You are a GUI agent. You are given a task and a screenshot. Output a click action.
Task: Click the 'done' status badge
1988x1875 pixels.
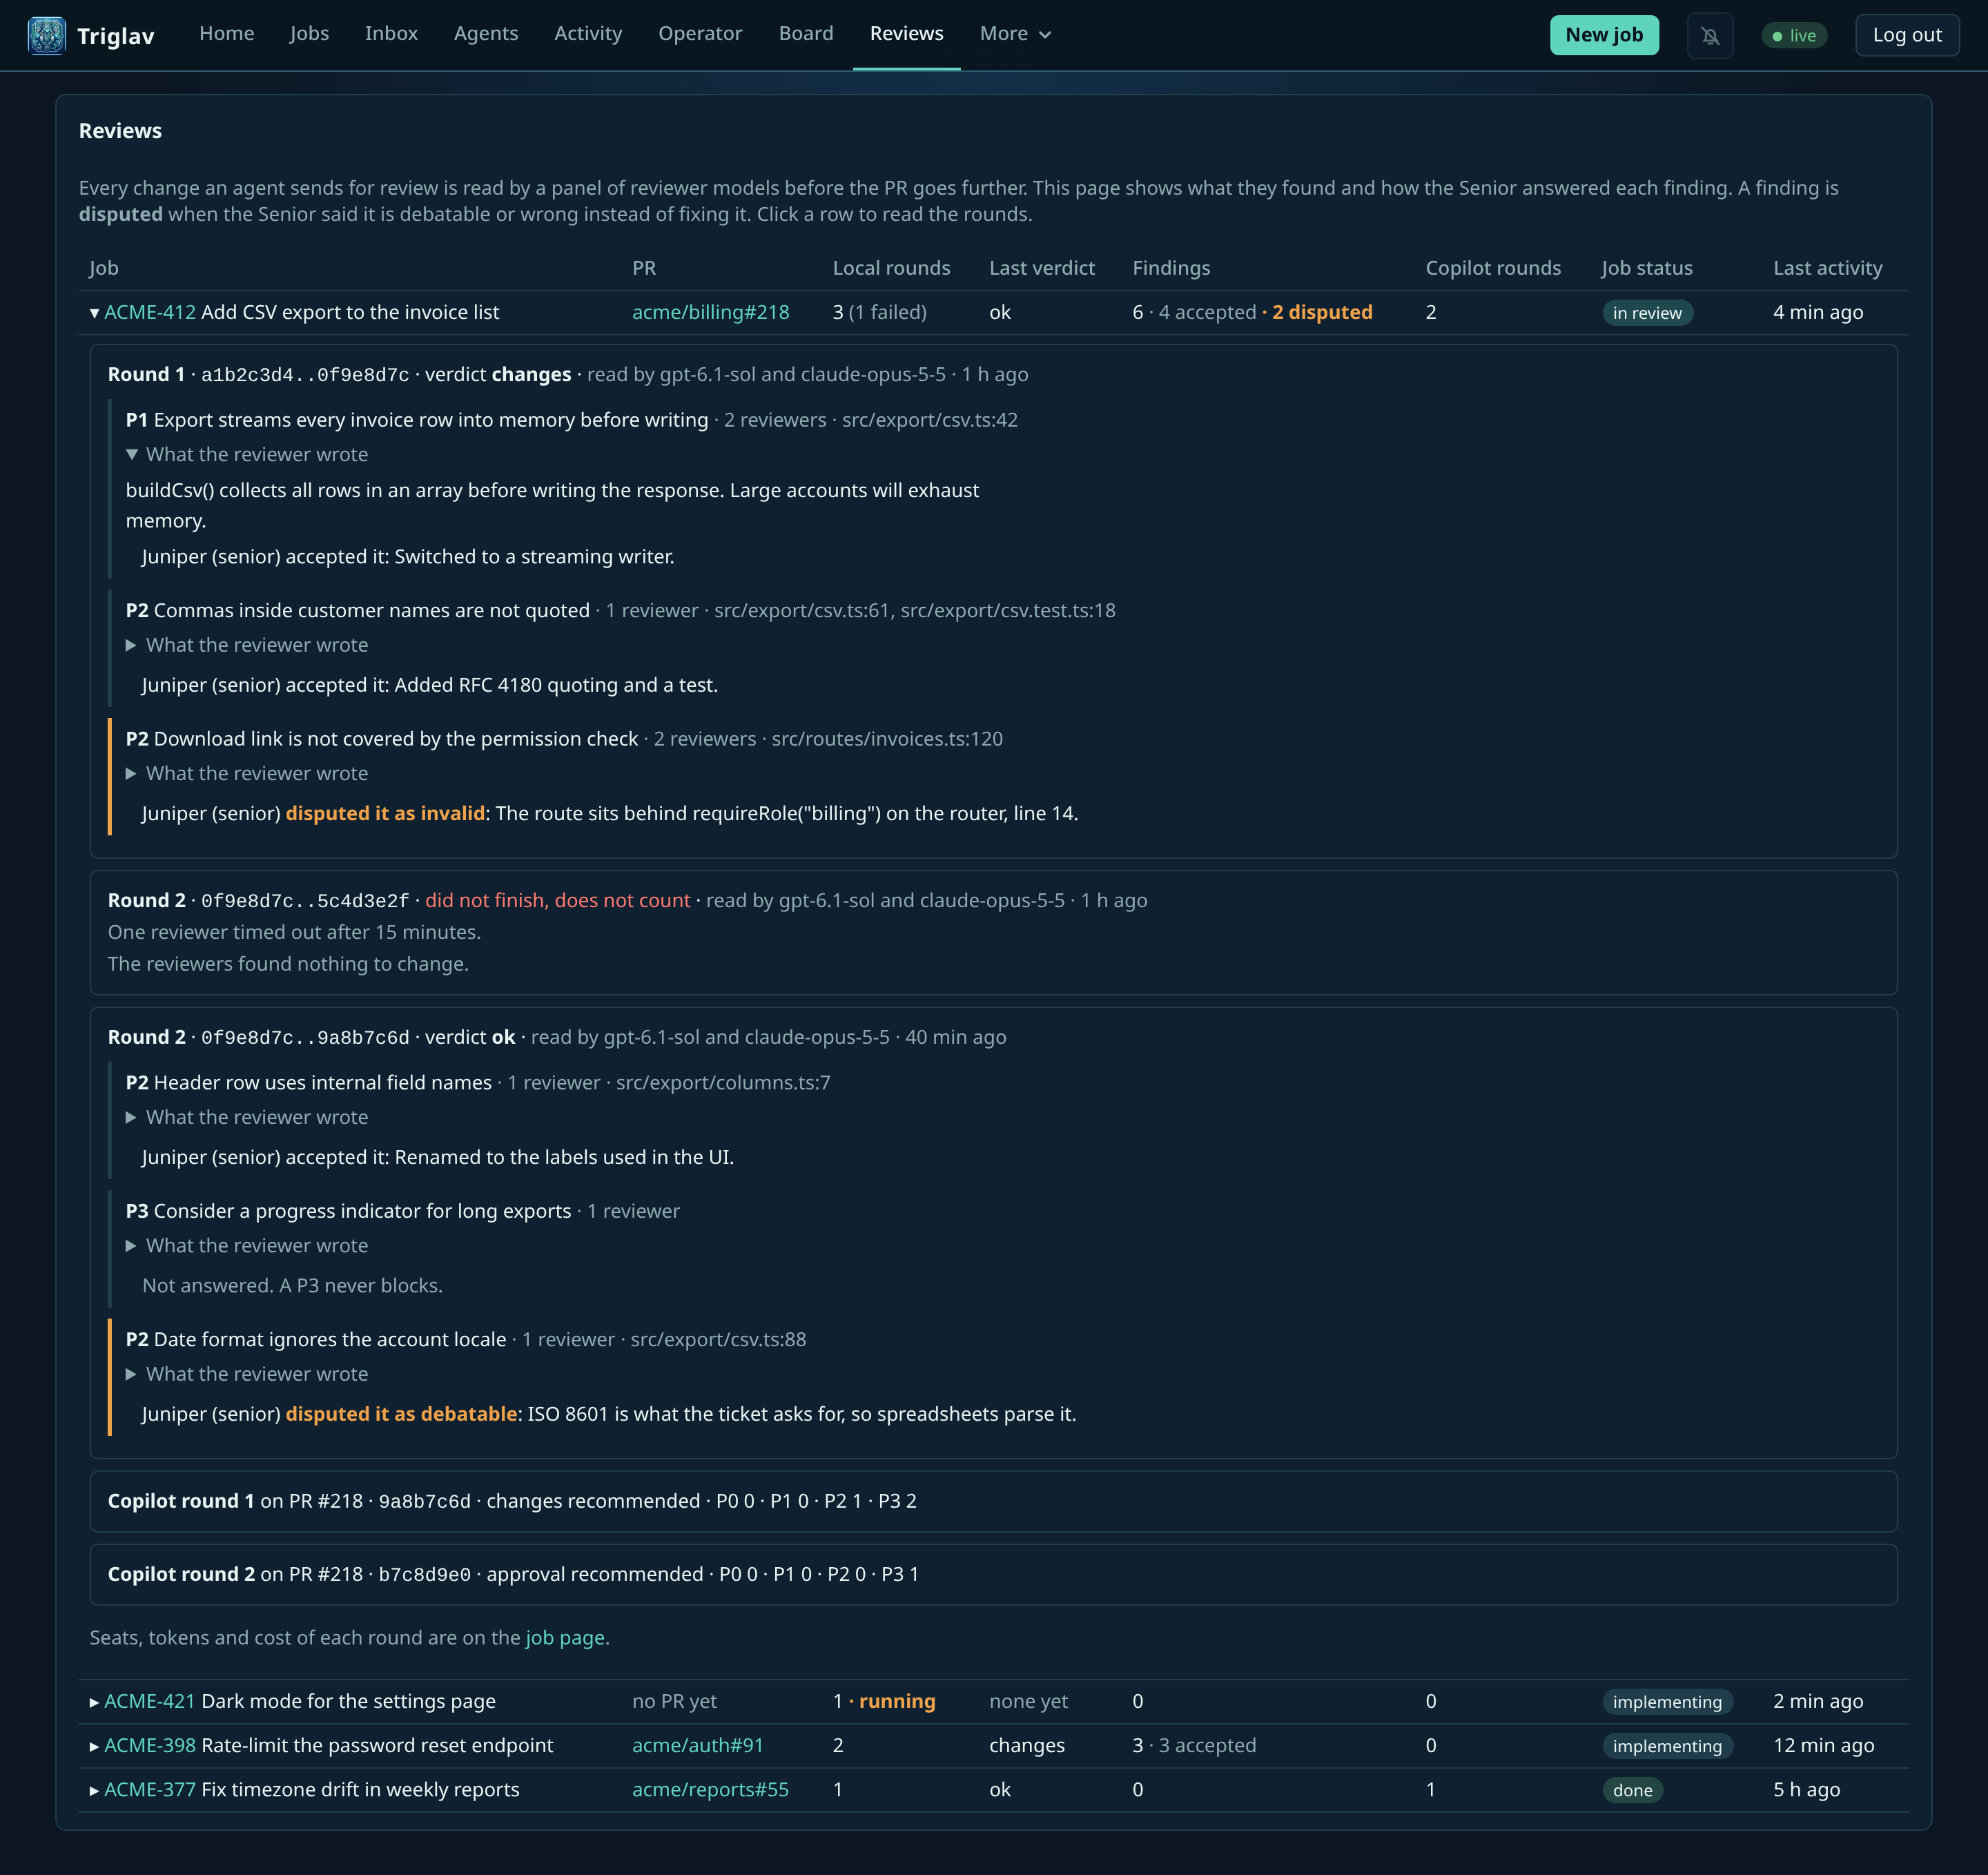[1632, 1790]
